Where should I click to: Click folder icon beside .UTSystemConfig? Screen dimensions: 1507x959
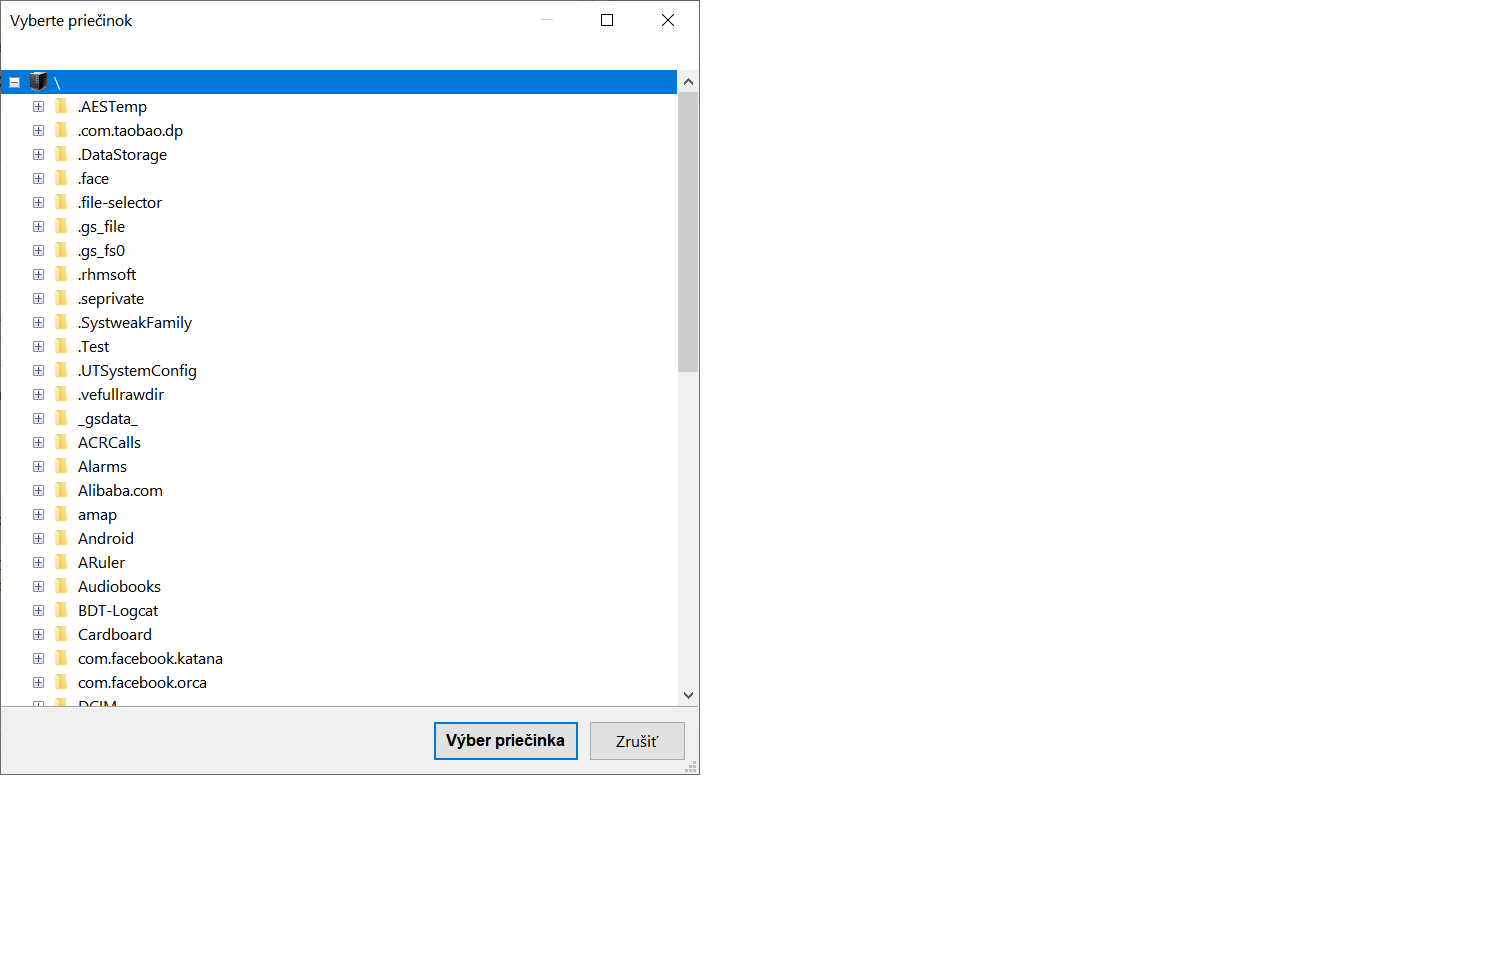[61, 370]
